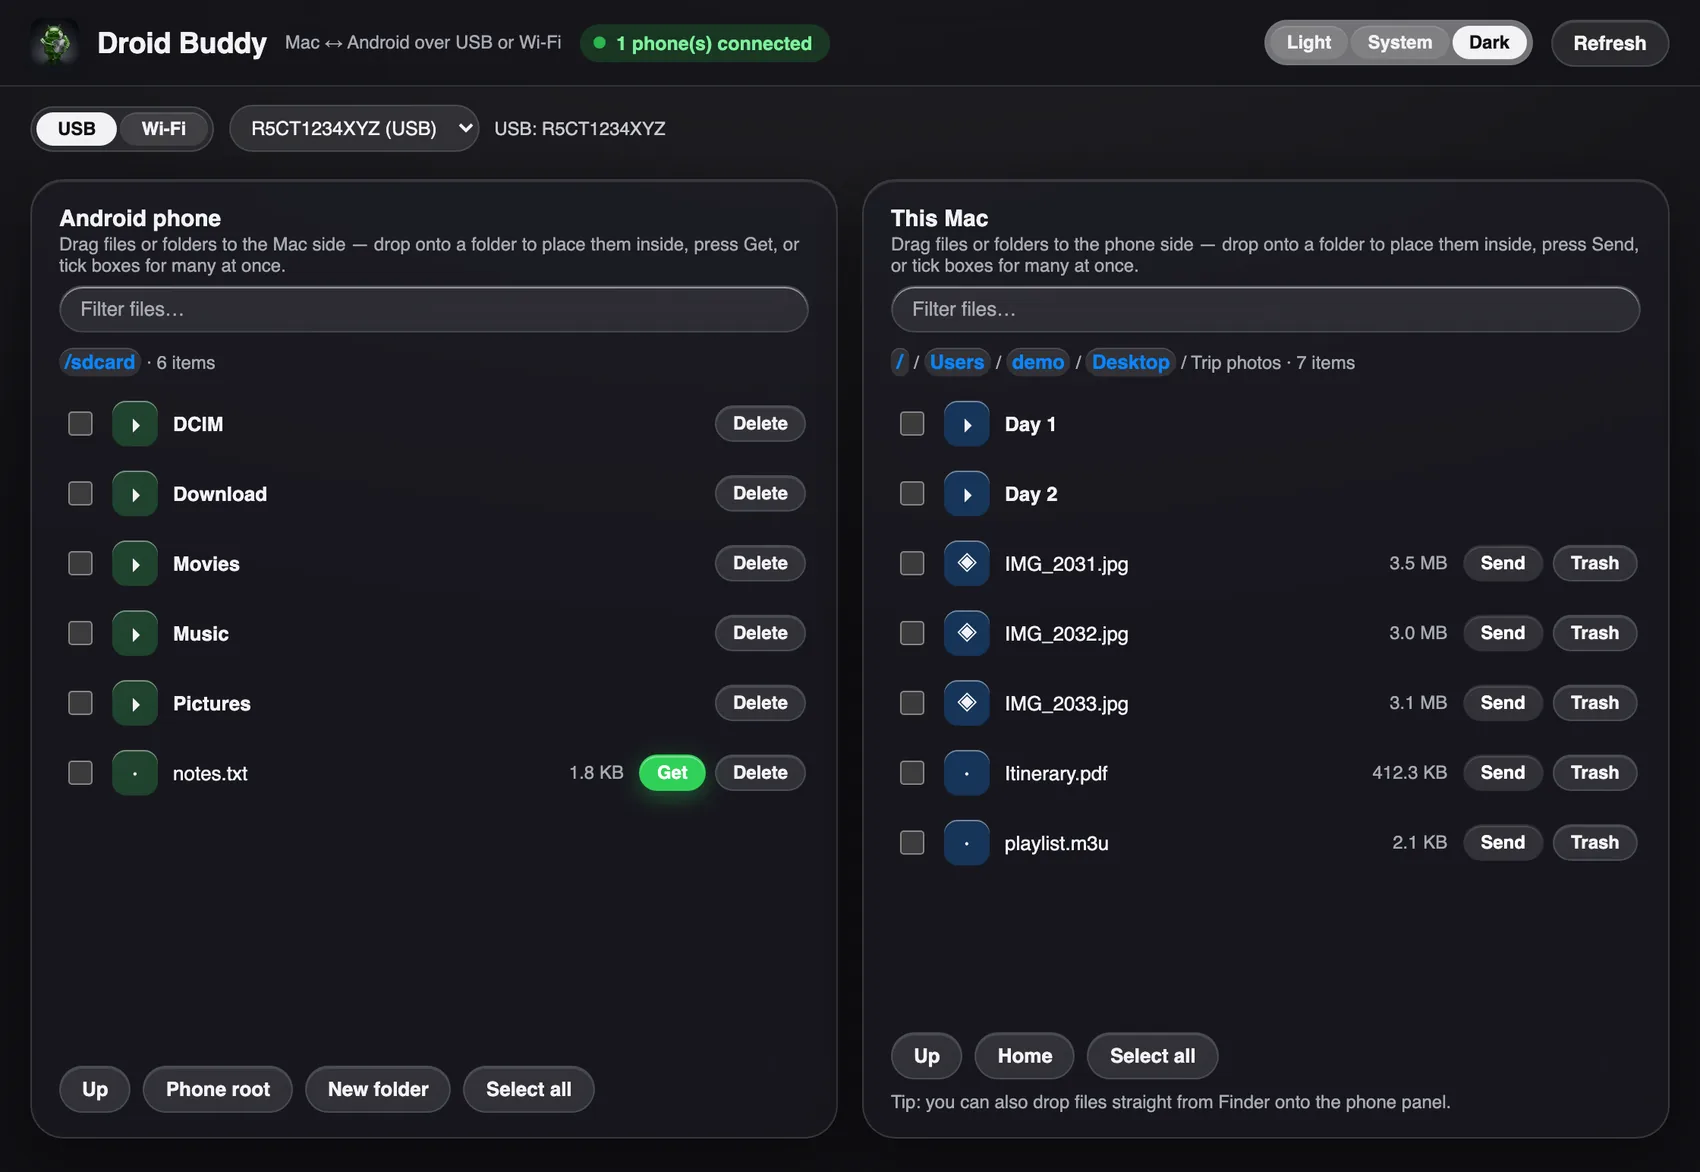Focus the This Mac filter field

click(x=1265, y=309)
